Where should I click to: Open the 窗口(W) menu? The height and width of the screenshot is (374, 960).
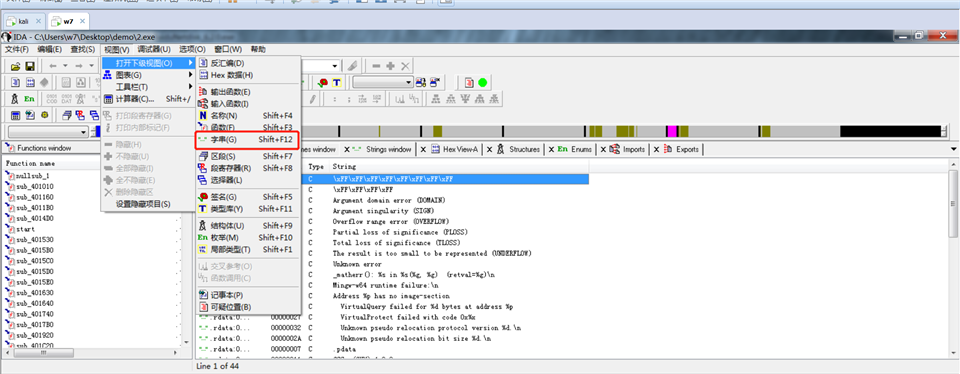pos(228,49)
